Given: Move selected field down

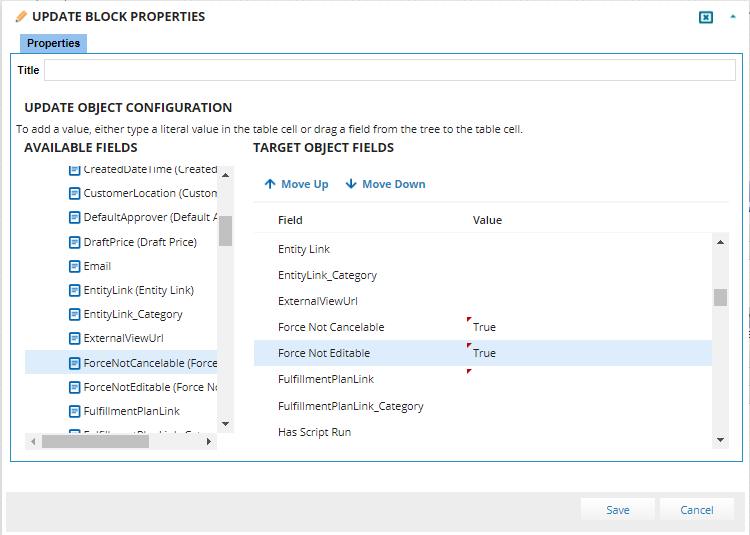Looking at the screenshot, I should tap(385, 184).
